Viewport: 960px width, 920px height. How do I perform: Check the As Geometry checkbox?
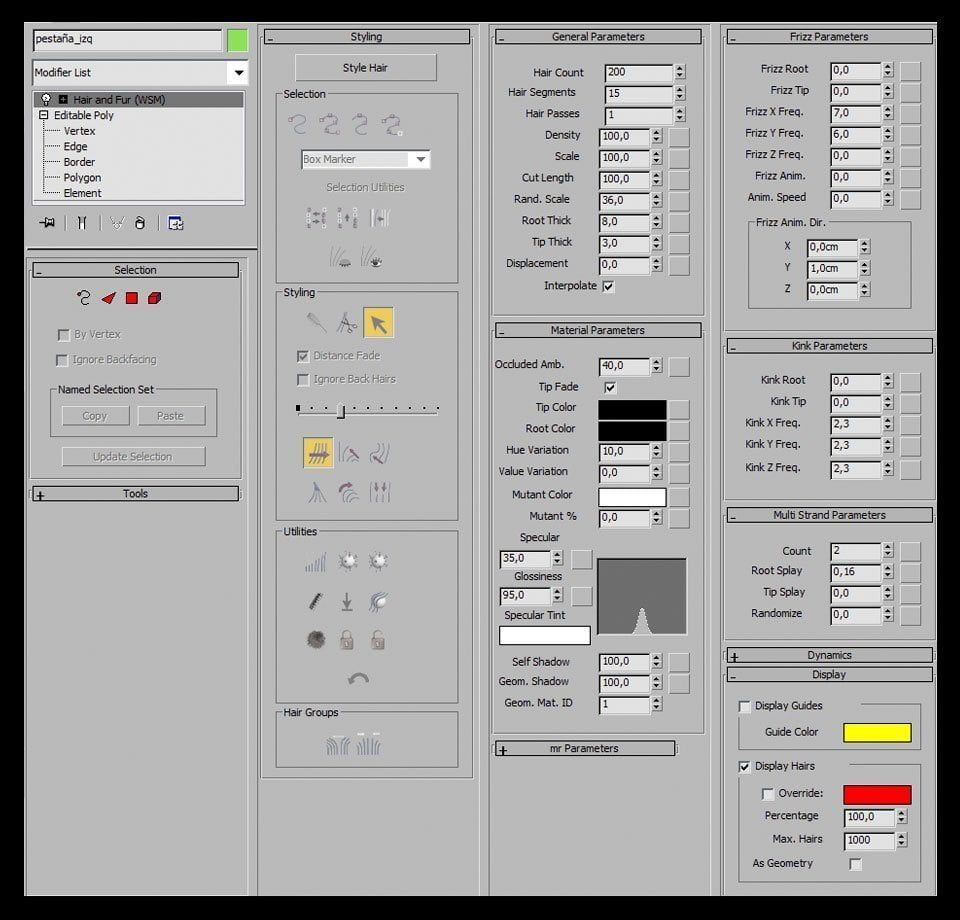tap(855, 864)
